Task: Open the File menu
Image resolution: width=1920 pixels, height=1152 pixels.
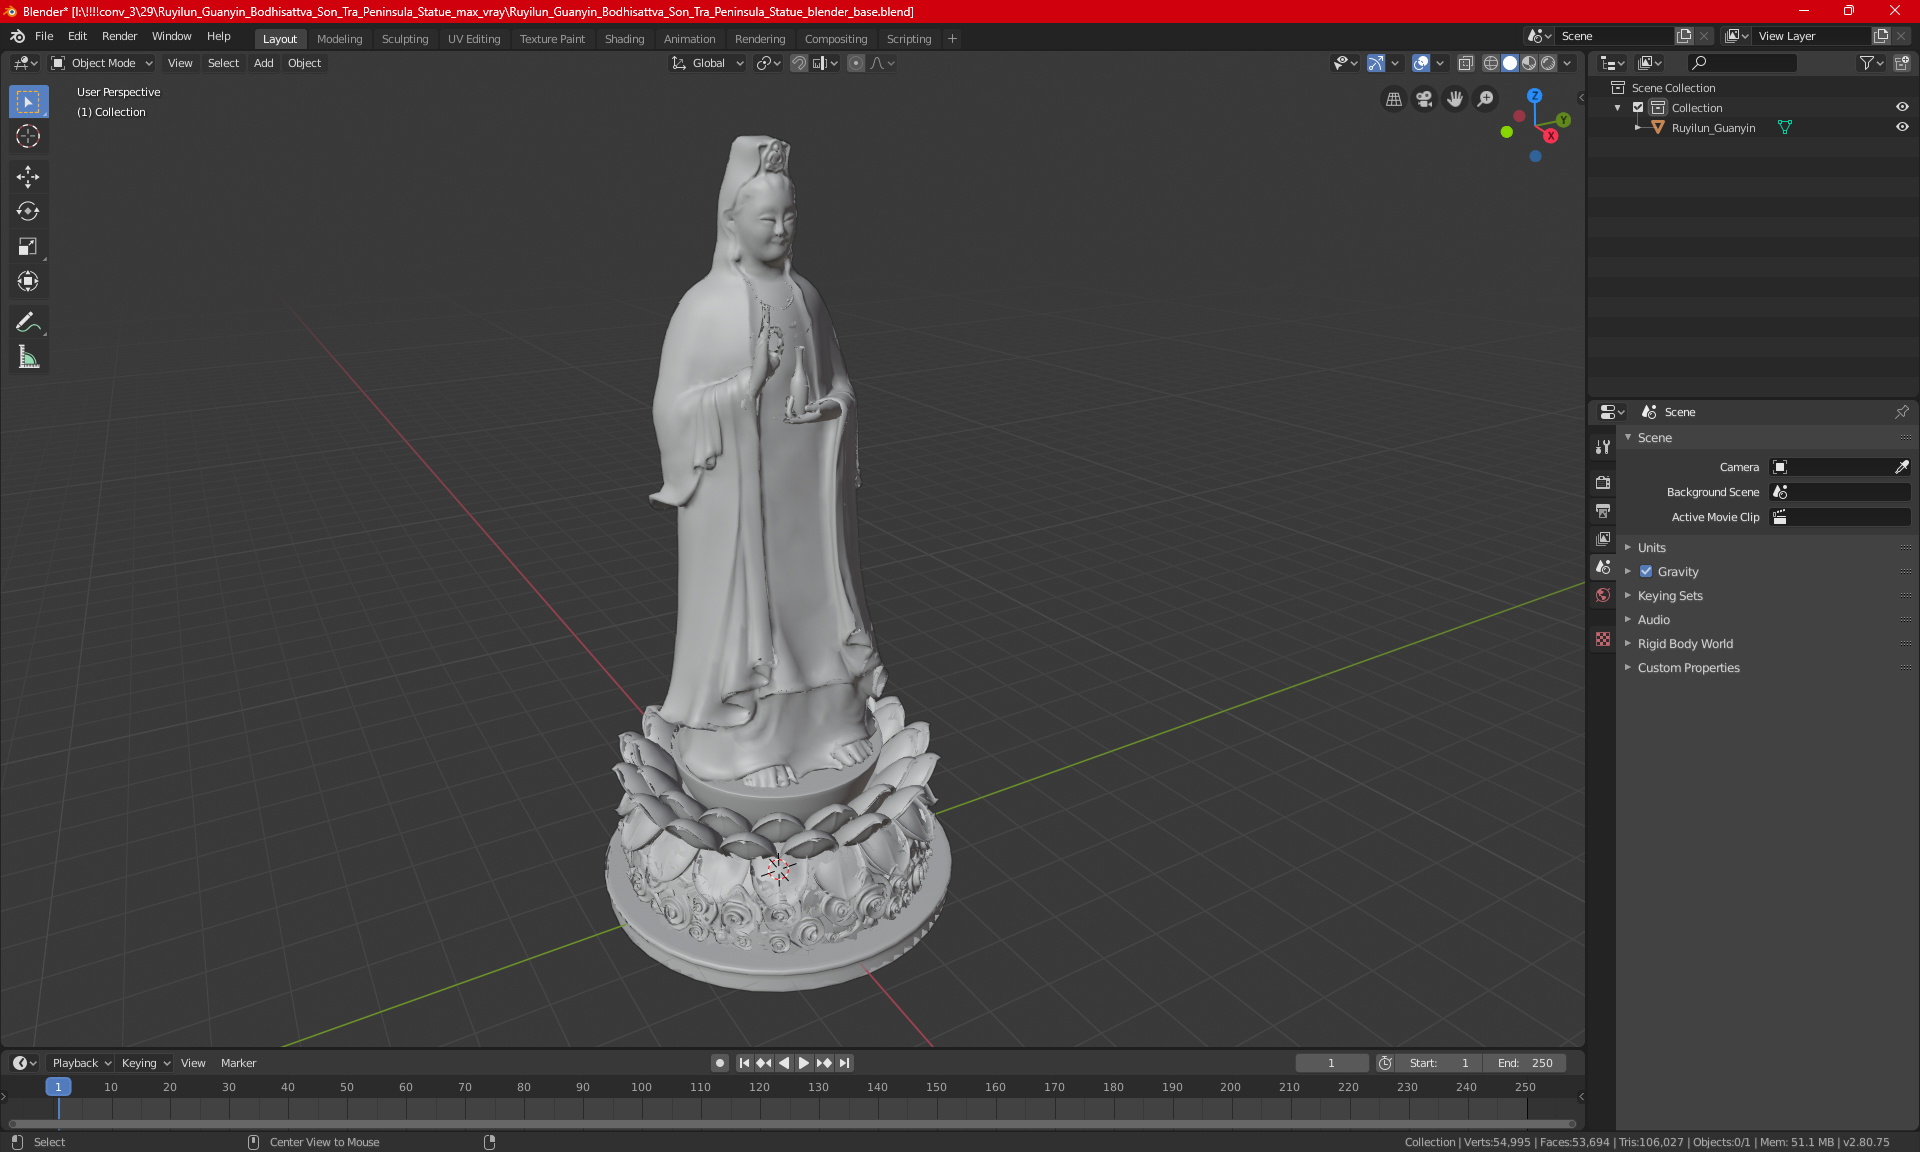Action: pyautogui.click(x=44, y=36)
